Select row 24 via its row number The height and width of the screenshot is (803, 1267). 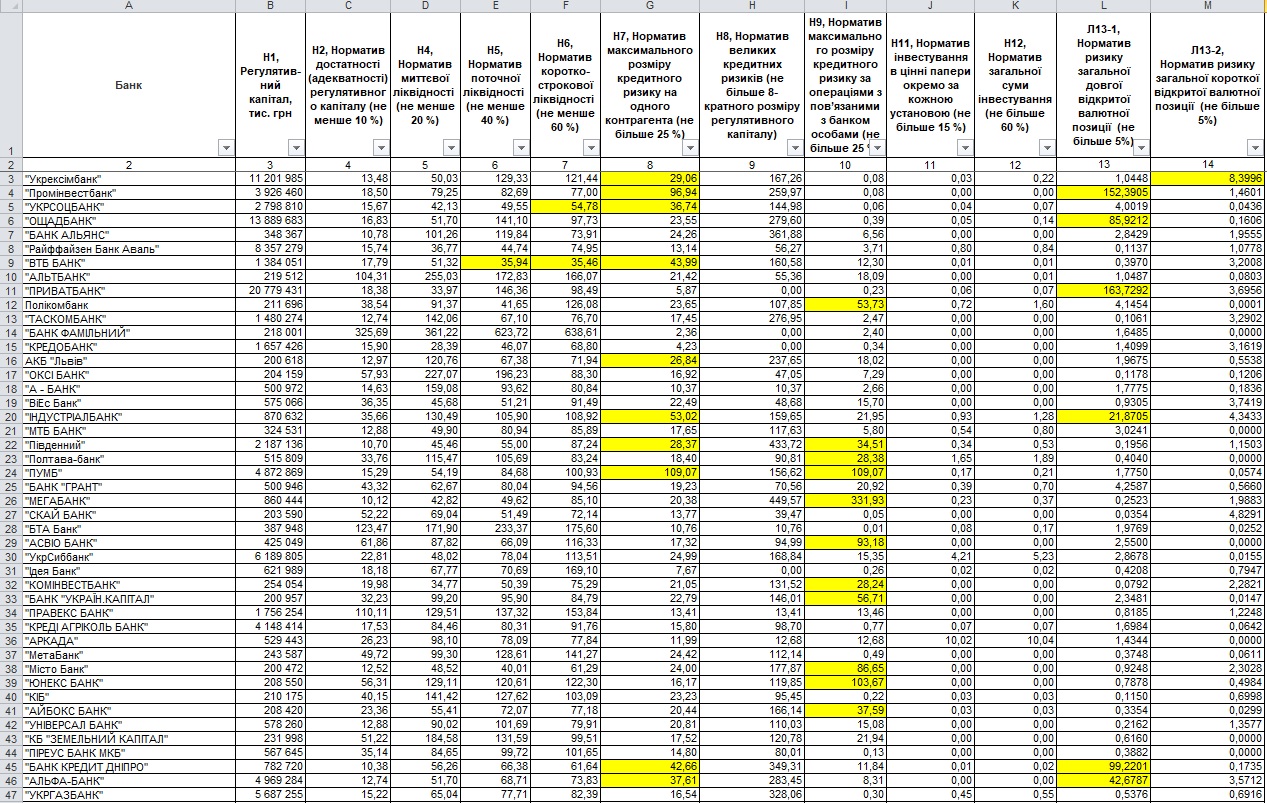[10, 472]
